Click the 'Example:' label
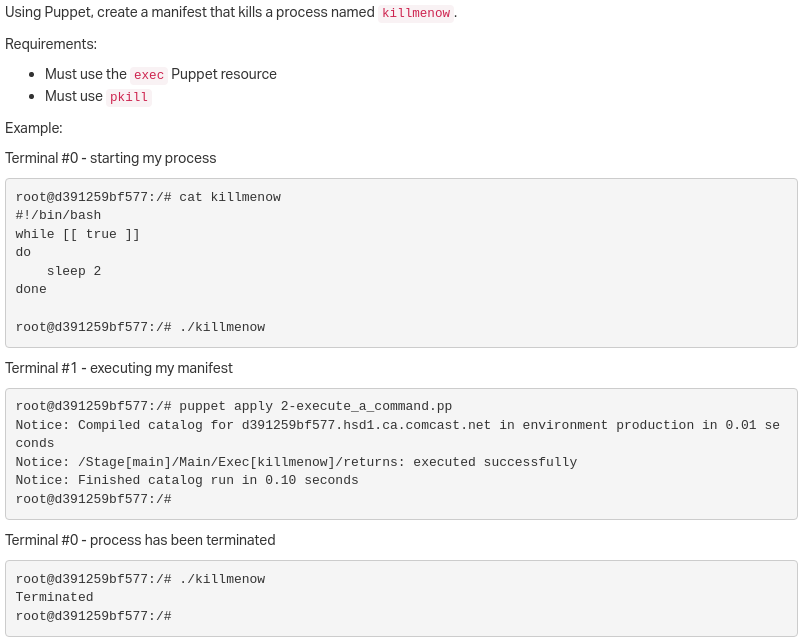This screenshot has width=806, height=642. [x=34, y=128]
